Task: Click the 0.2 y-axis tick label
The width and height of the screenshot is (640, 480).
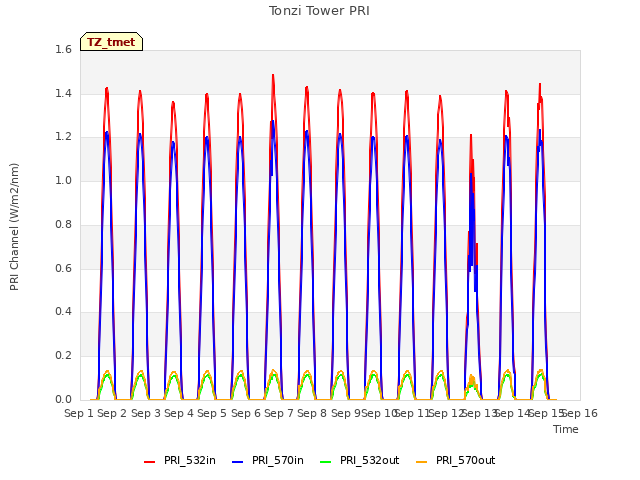Action: click(x=63, y=356)
